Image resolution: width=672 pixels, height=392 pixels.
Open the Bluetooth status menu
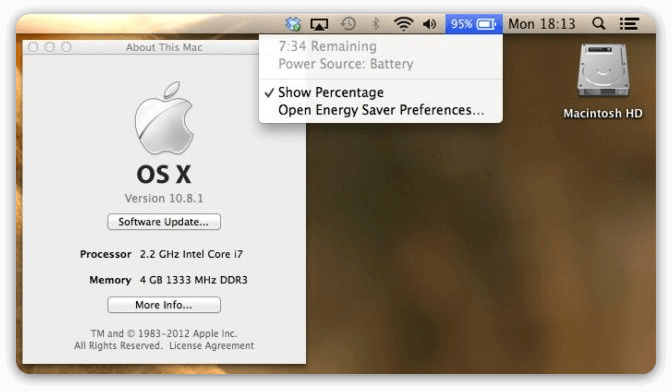click(x=376, y=24)
